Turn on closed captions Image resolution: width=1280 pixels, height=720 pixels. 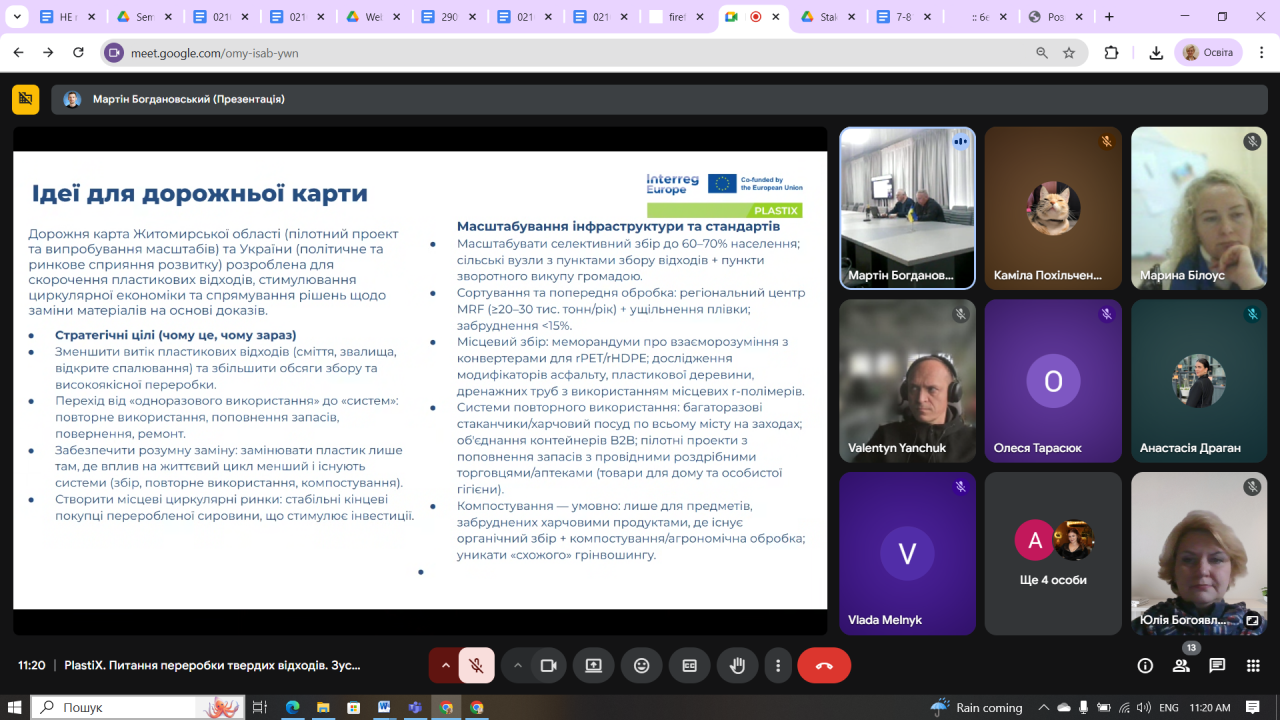tap(689, 665)
